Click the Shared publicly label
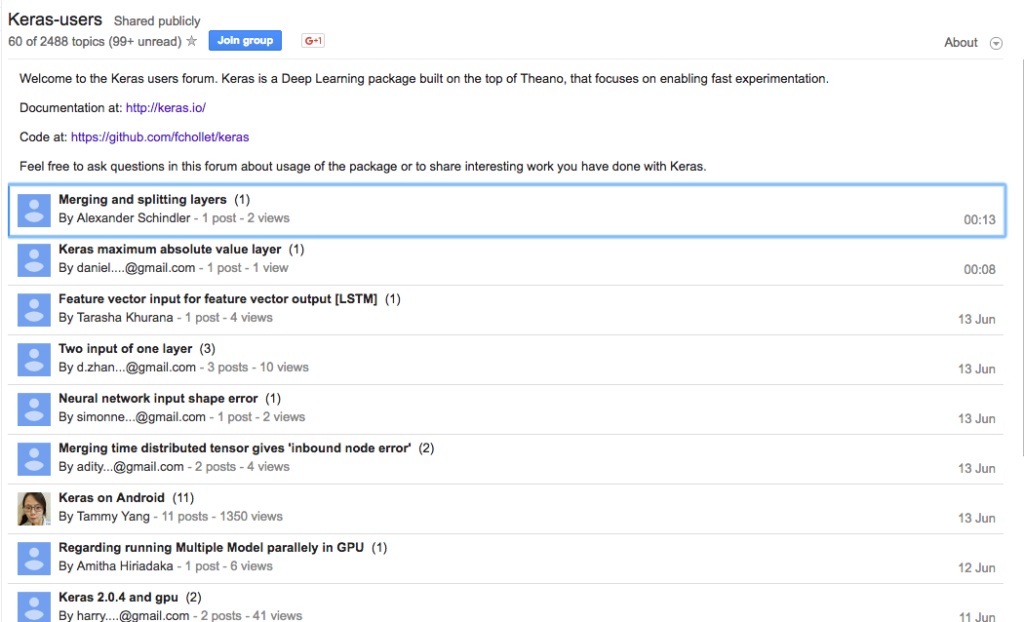Image resolution: width=1024 pixels, height=622 pixels. click(157, 21)
